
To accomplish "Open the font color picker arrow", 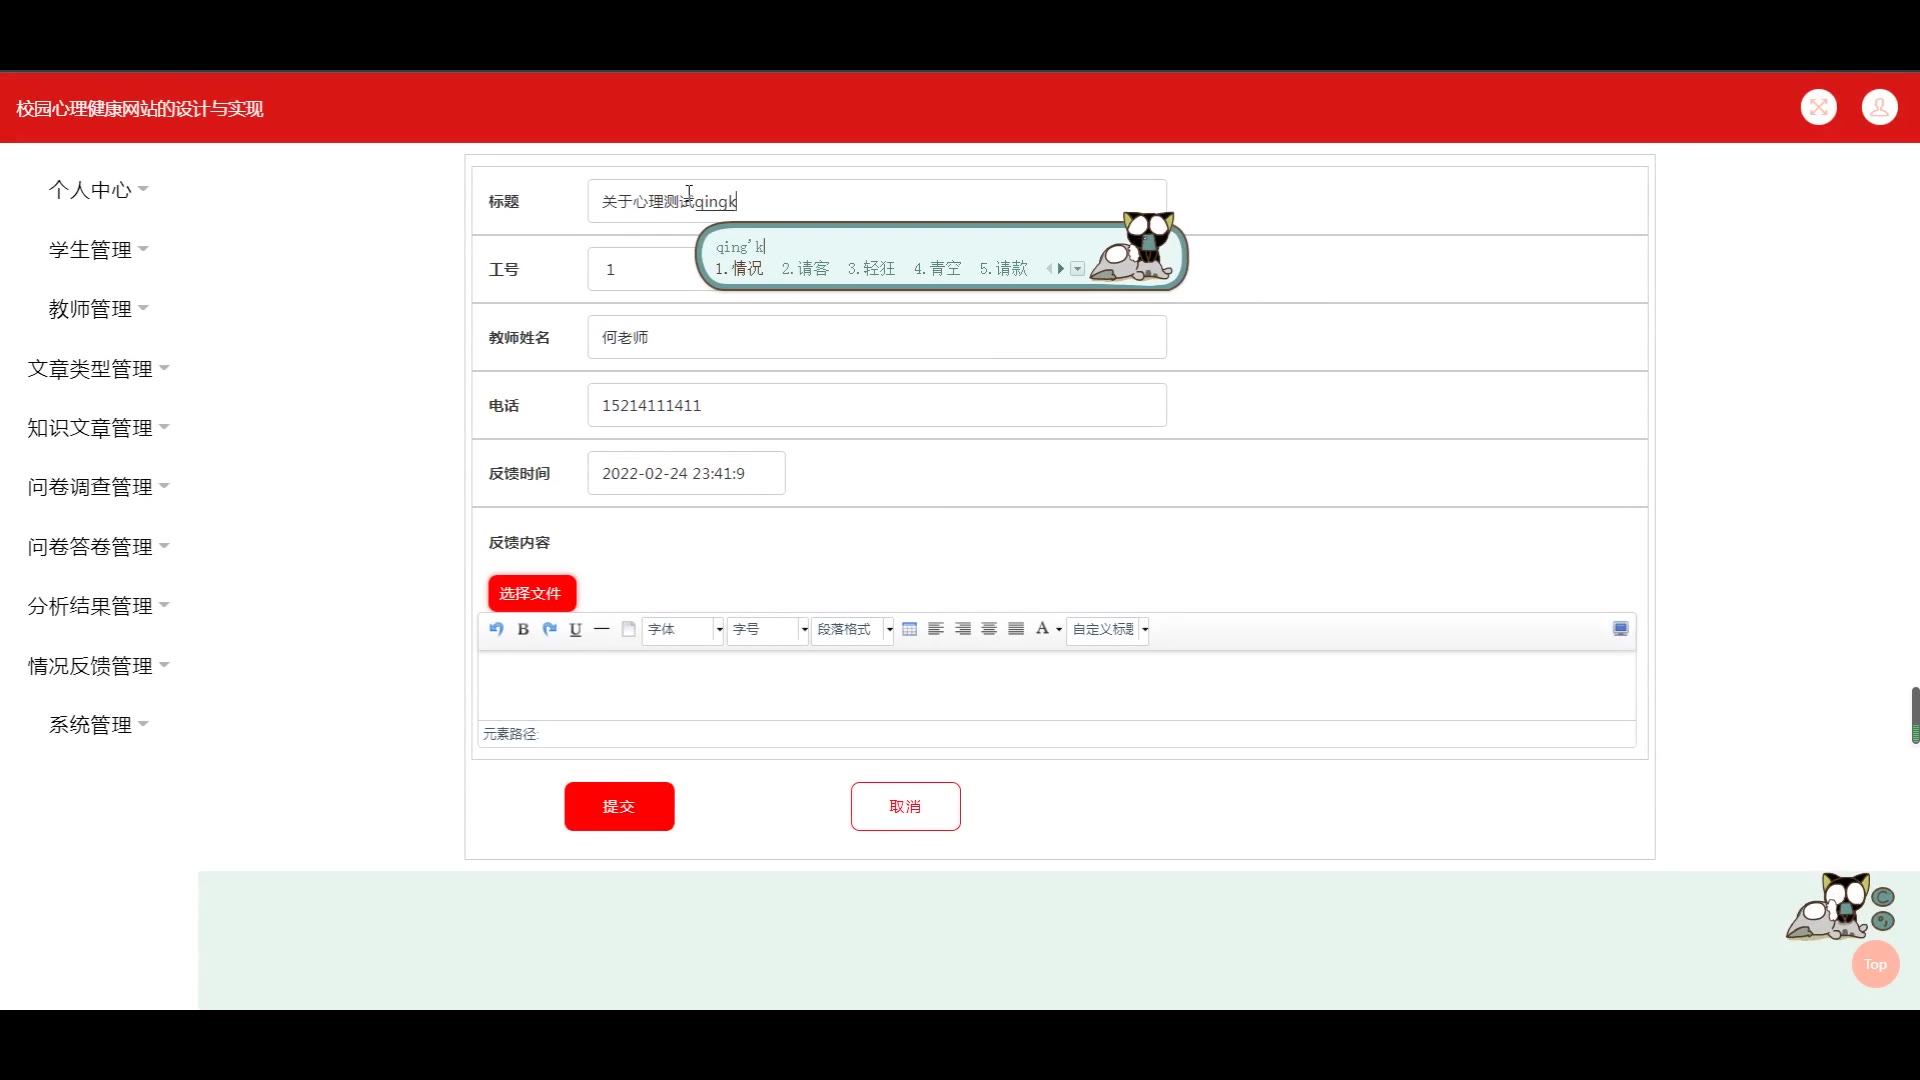I will [1059, 630].
